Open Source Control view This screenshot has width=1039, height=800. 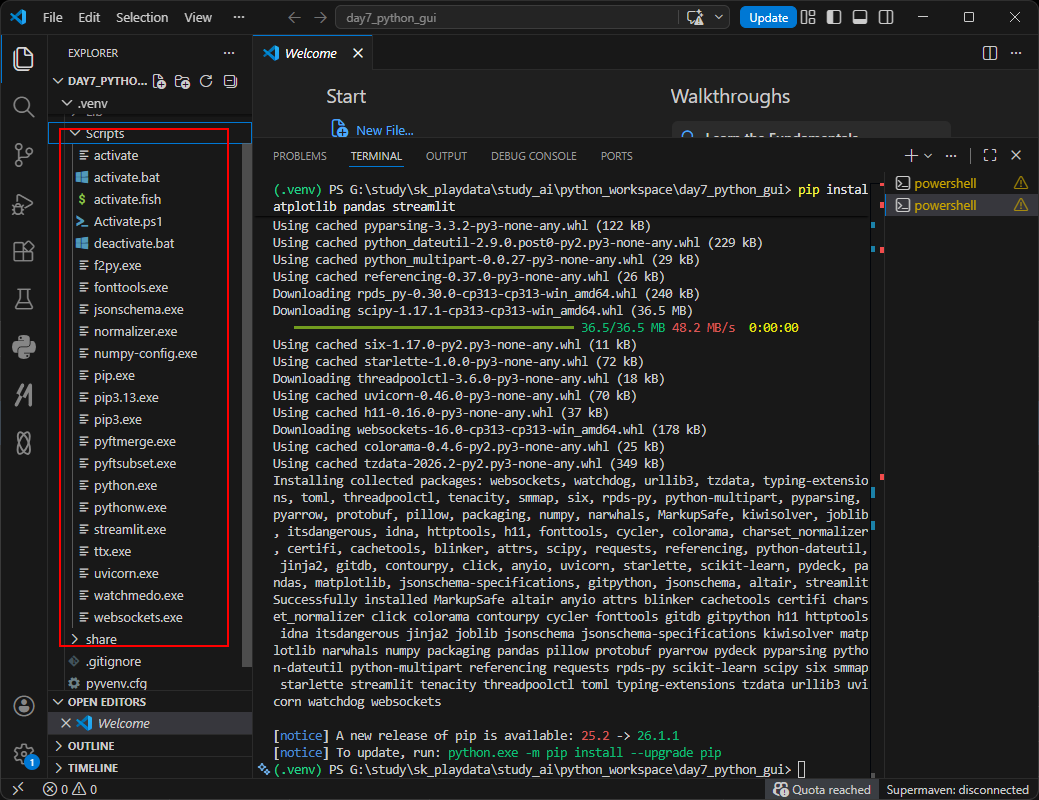pos(23,155)
